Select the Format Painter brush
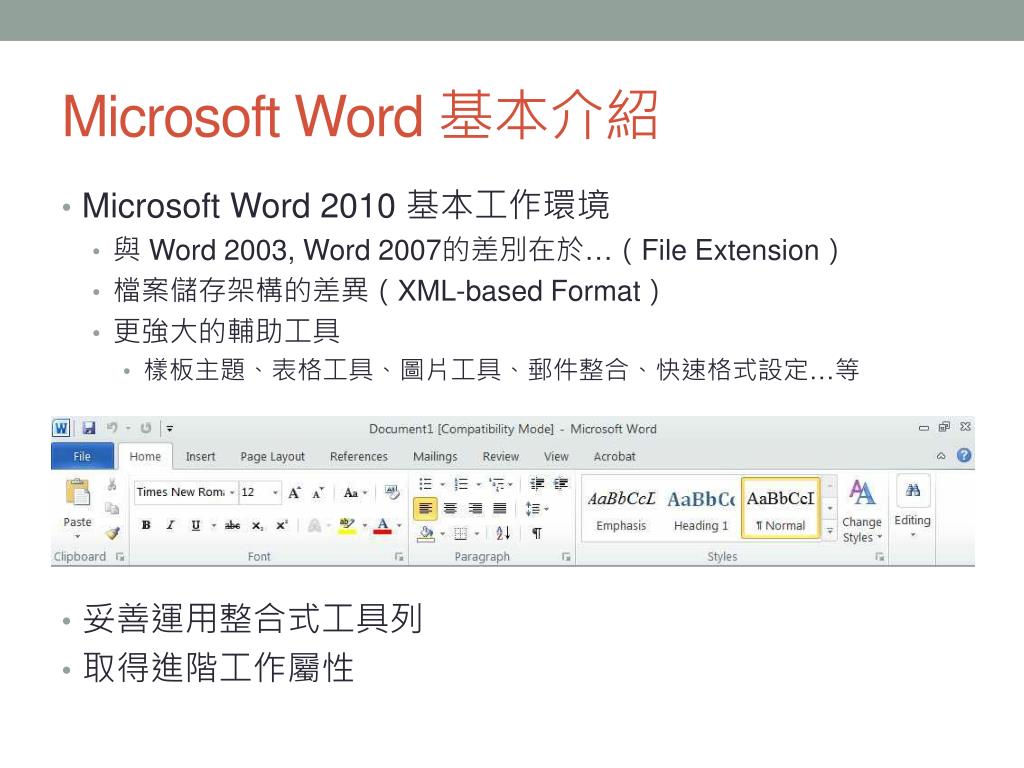The height and width of the screenshot is (768, 1024). pyautogui.click(x=112, y=533)
